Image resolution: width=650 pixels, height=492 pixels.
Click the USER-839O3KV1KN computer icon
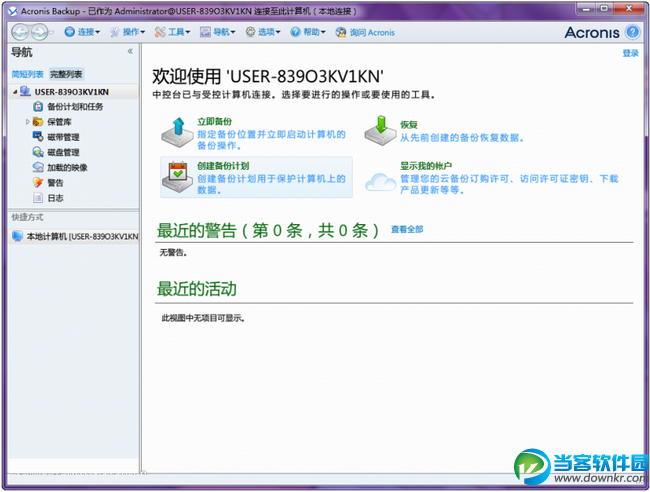[x=25, y=91]
